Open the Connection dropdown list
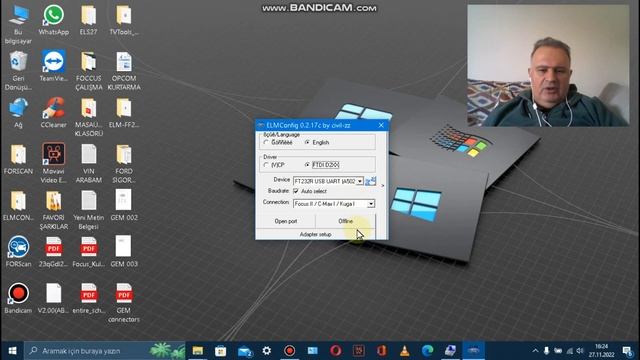 point(371,203)
